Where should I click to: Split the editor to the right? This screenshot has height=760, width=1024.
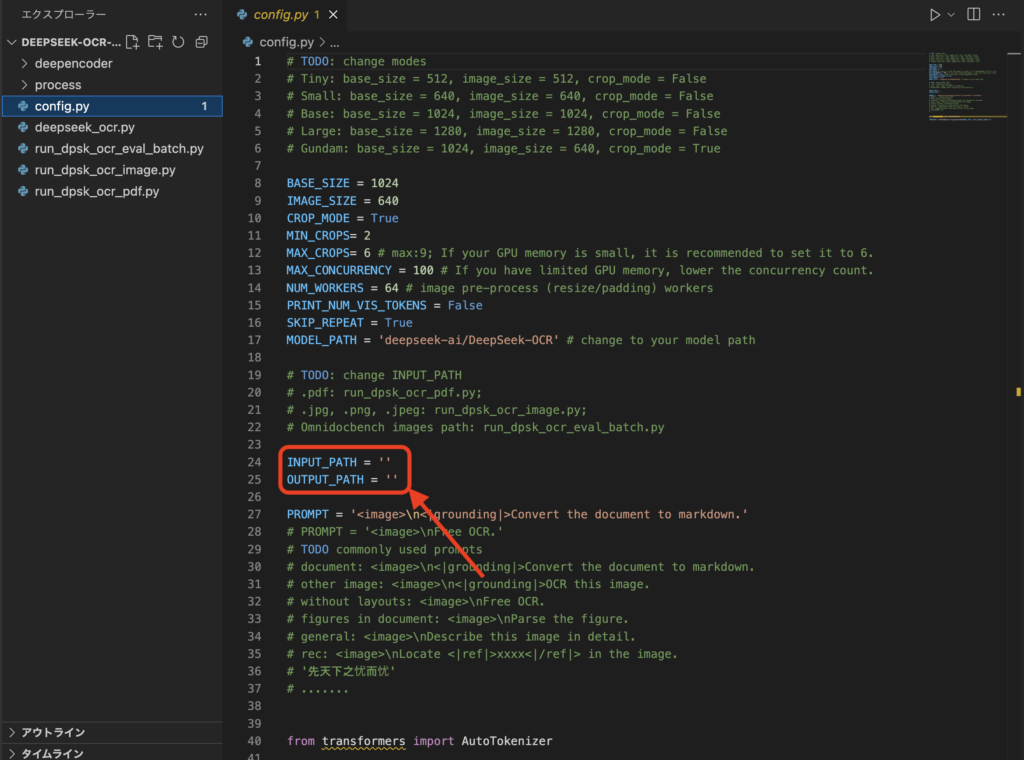coord(973,15)
